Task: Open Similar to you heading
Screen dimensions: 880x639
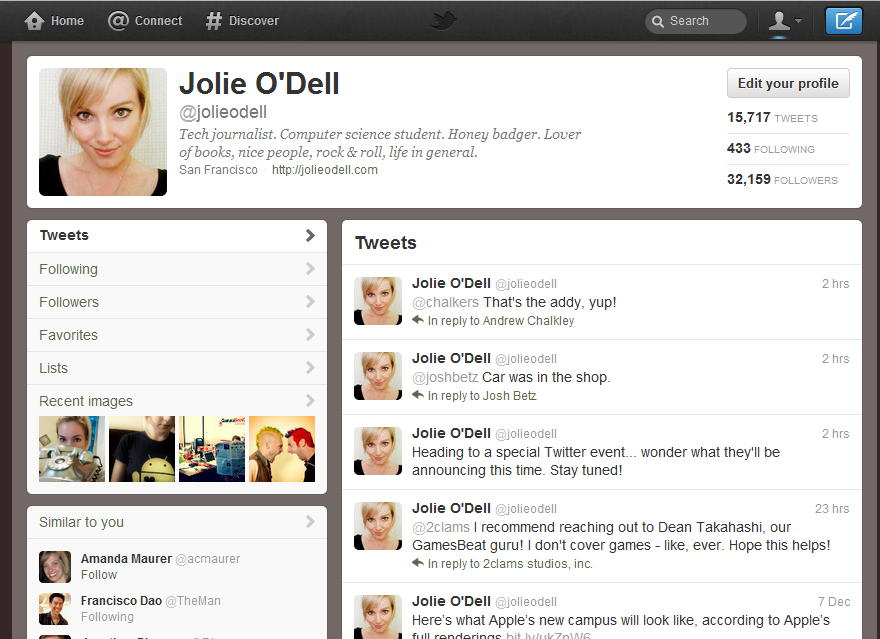Action: [81, 522]
